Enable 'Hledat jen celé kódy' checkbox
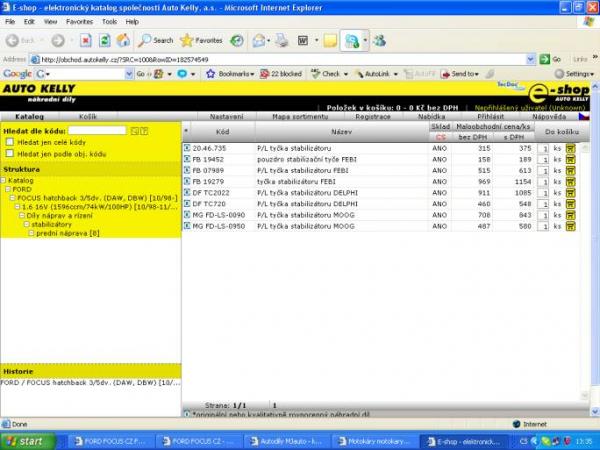 click(9, 143)
